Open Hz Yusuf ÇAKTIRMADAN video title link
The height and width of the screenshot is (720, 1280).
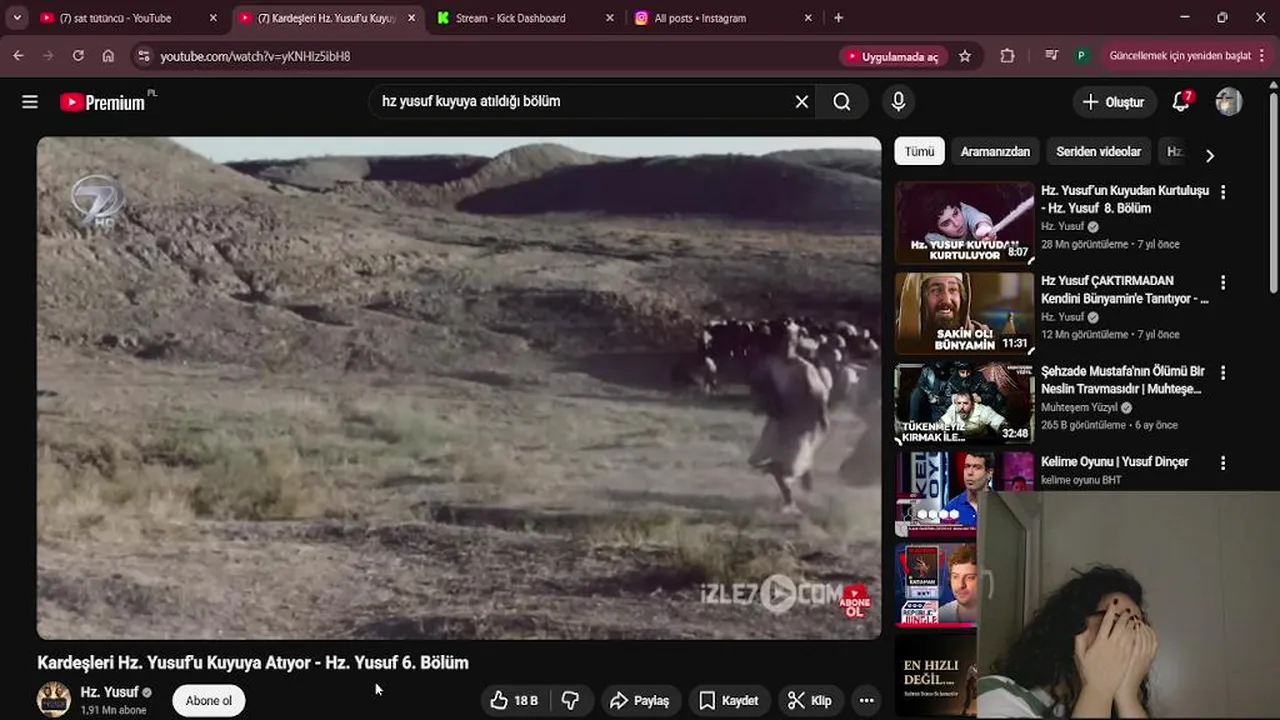(1124, 290)
